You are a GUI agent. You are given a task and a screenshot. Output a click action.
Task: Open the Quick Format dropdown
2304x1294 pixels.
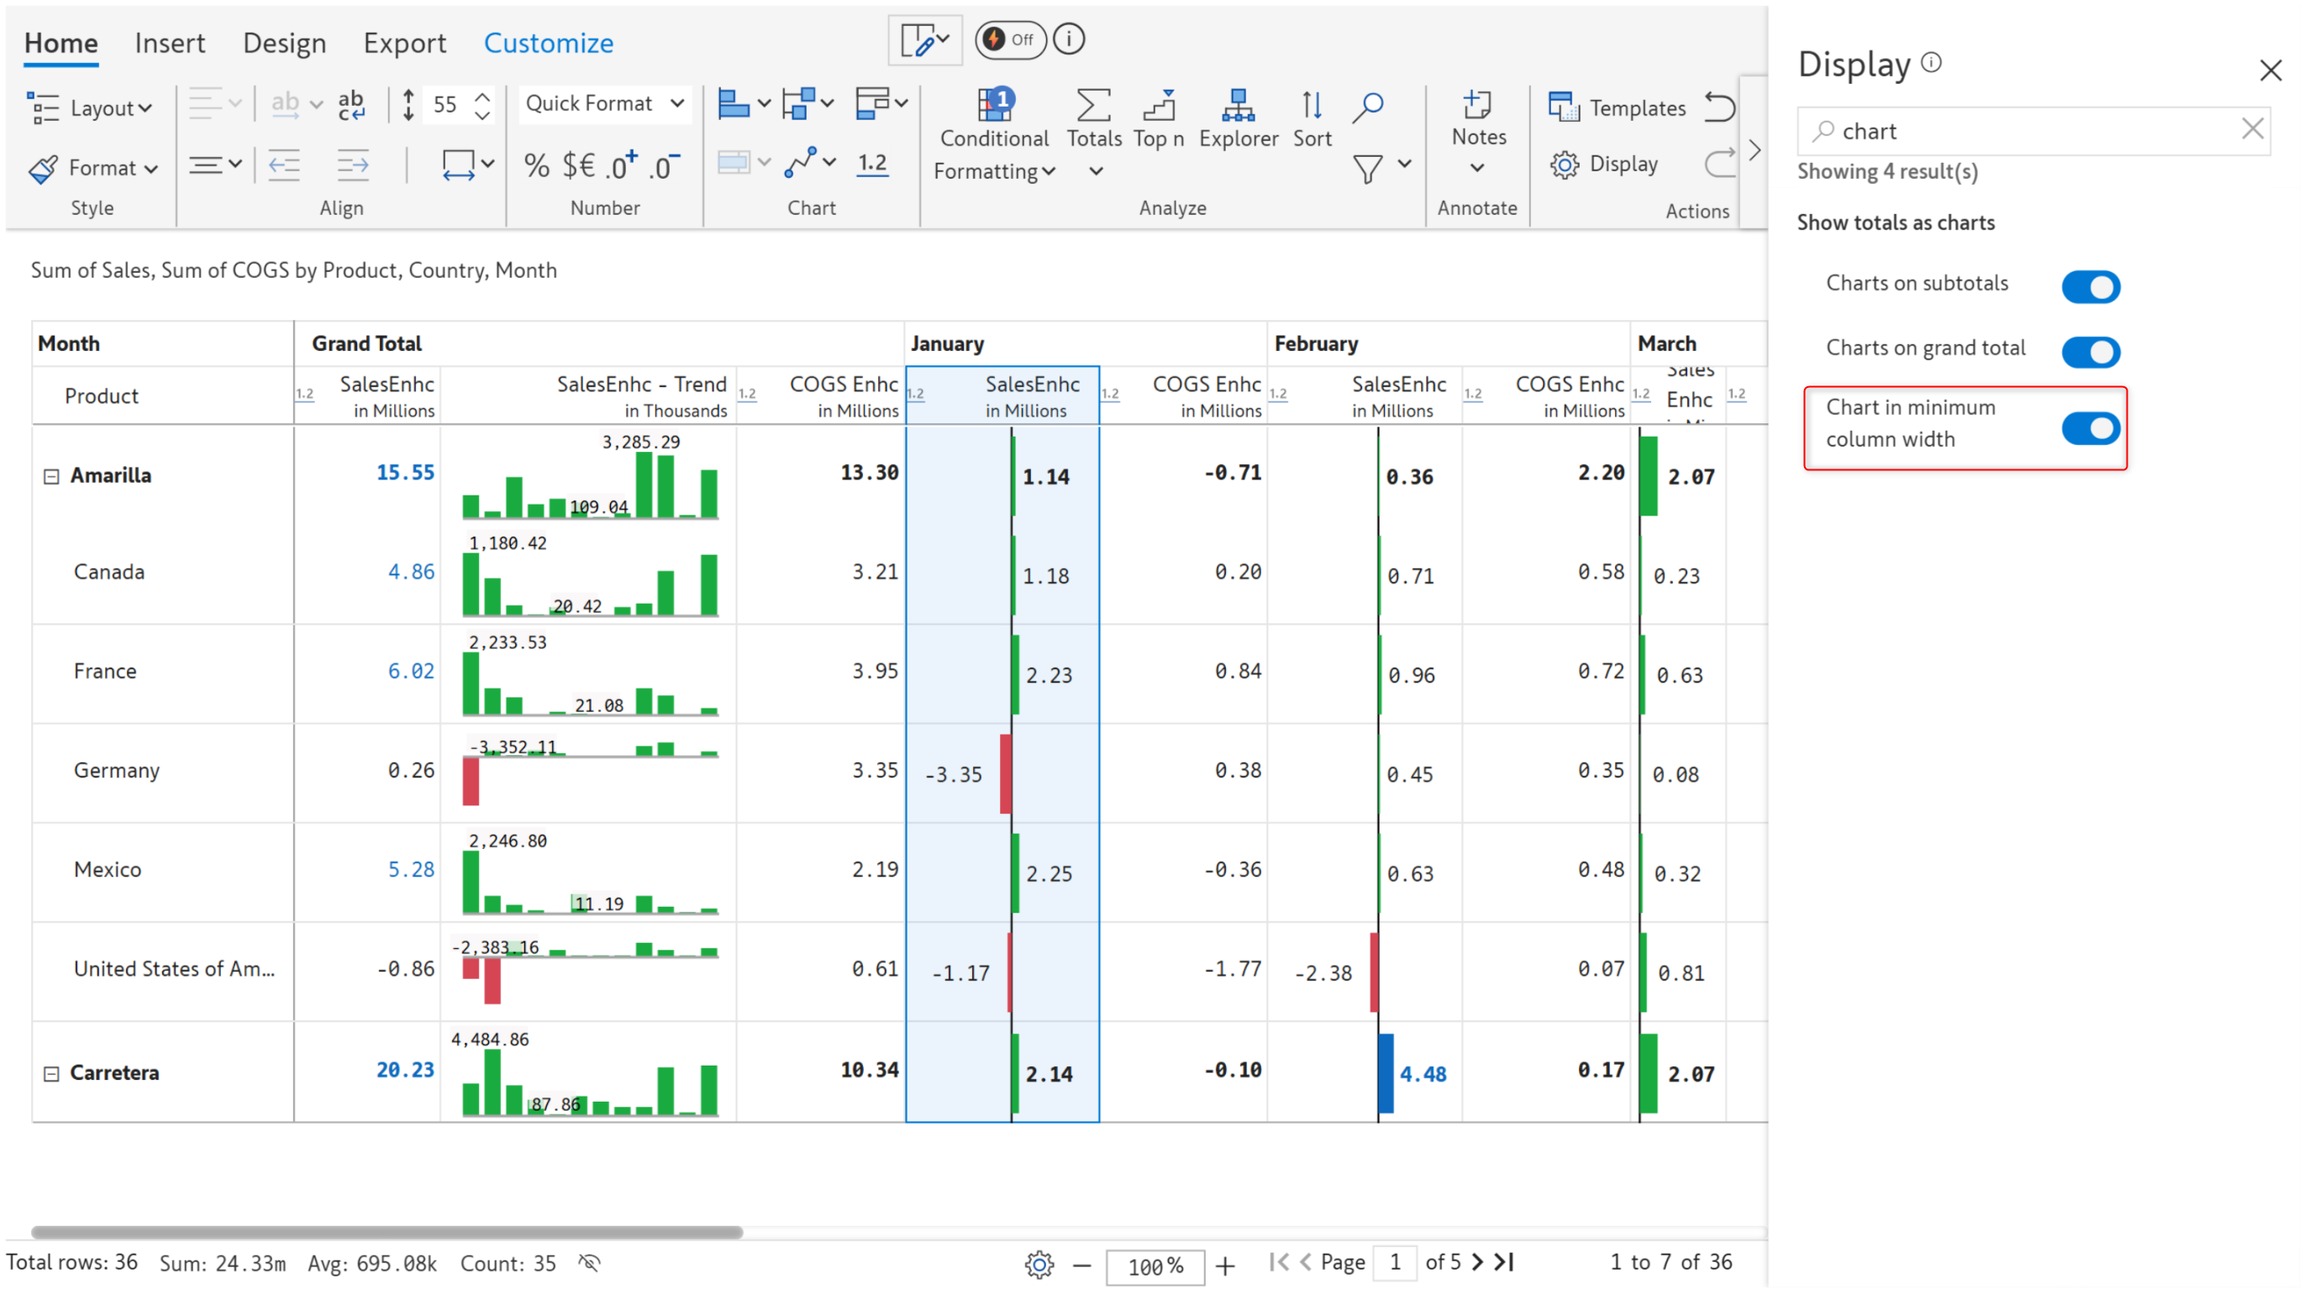[604, 104]
